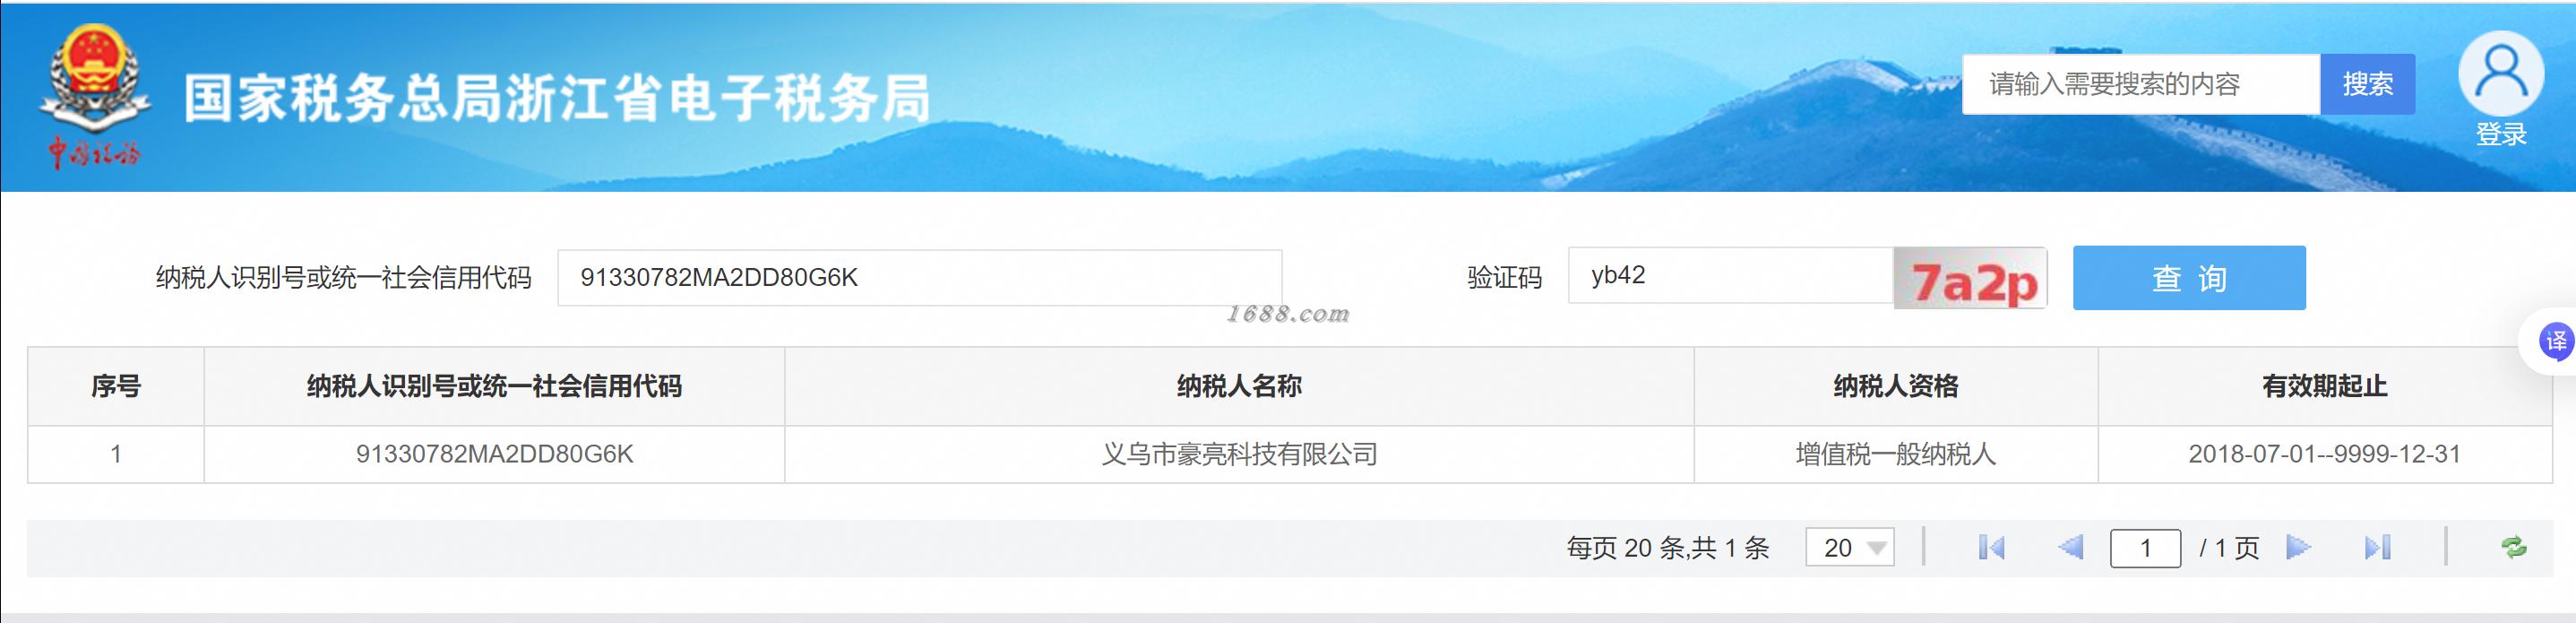Click the user login avatar icon
This screenshot has height=623, width=2576.
(2500, 74)
